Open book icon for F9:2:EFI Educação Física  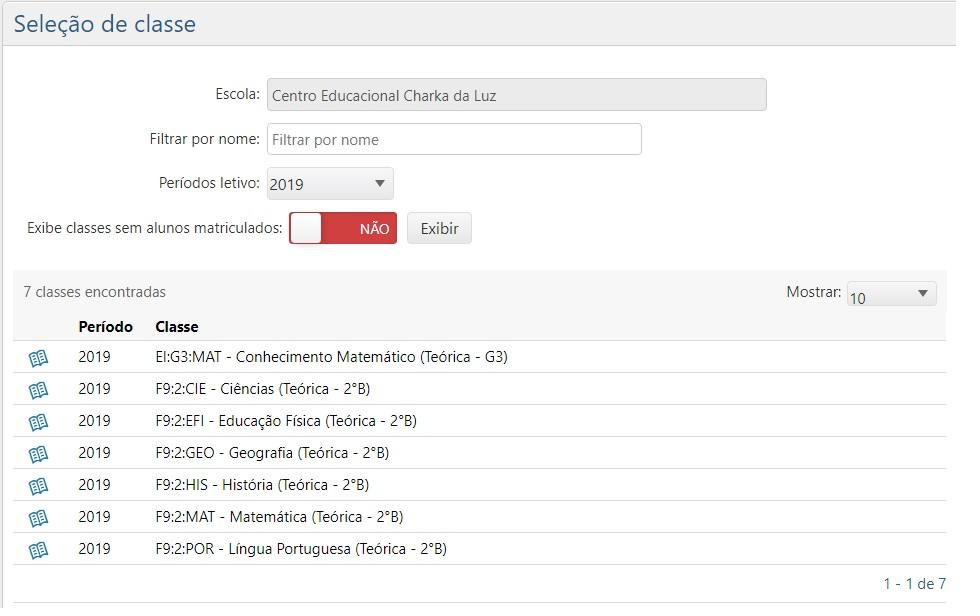[x=38, y=422]
